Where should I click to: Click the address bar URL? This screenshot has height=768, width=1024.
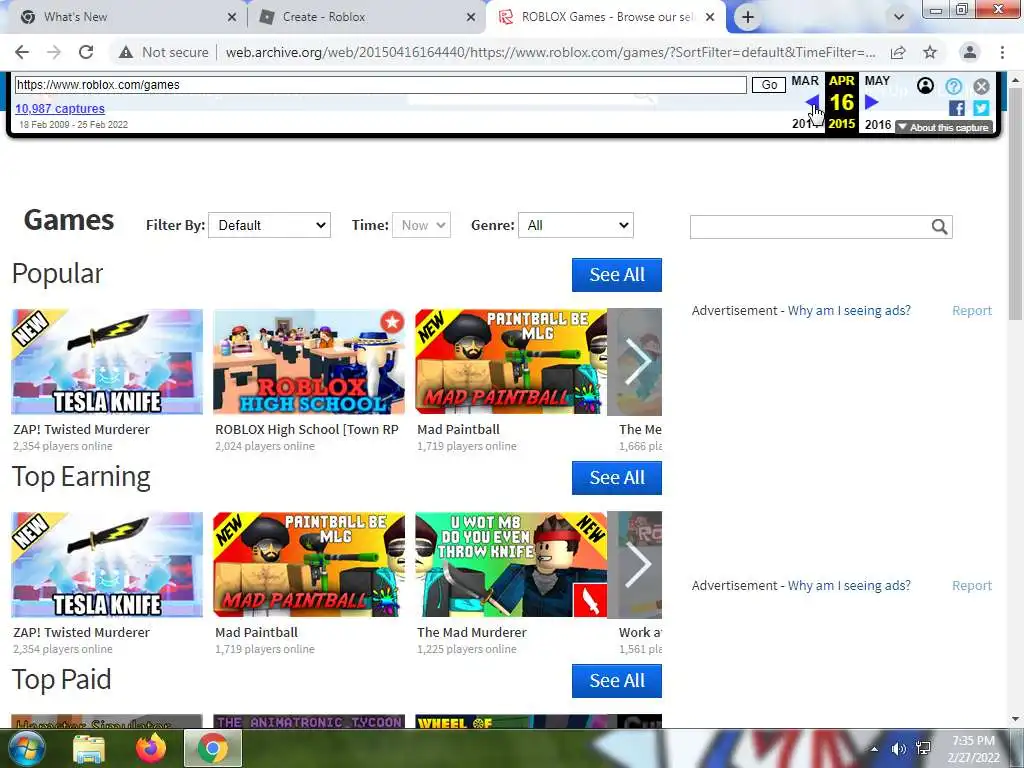551,52
